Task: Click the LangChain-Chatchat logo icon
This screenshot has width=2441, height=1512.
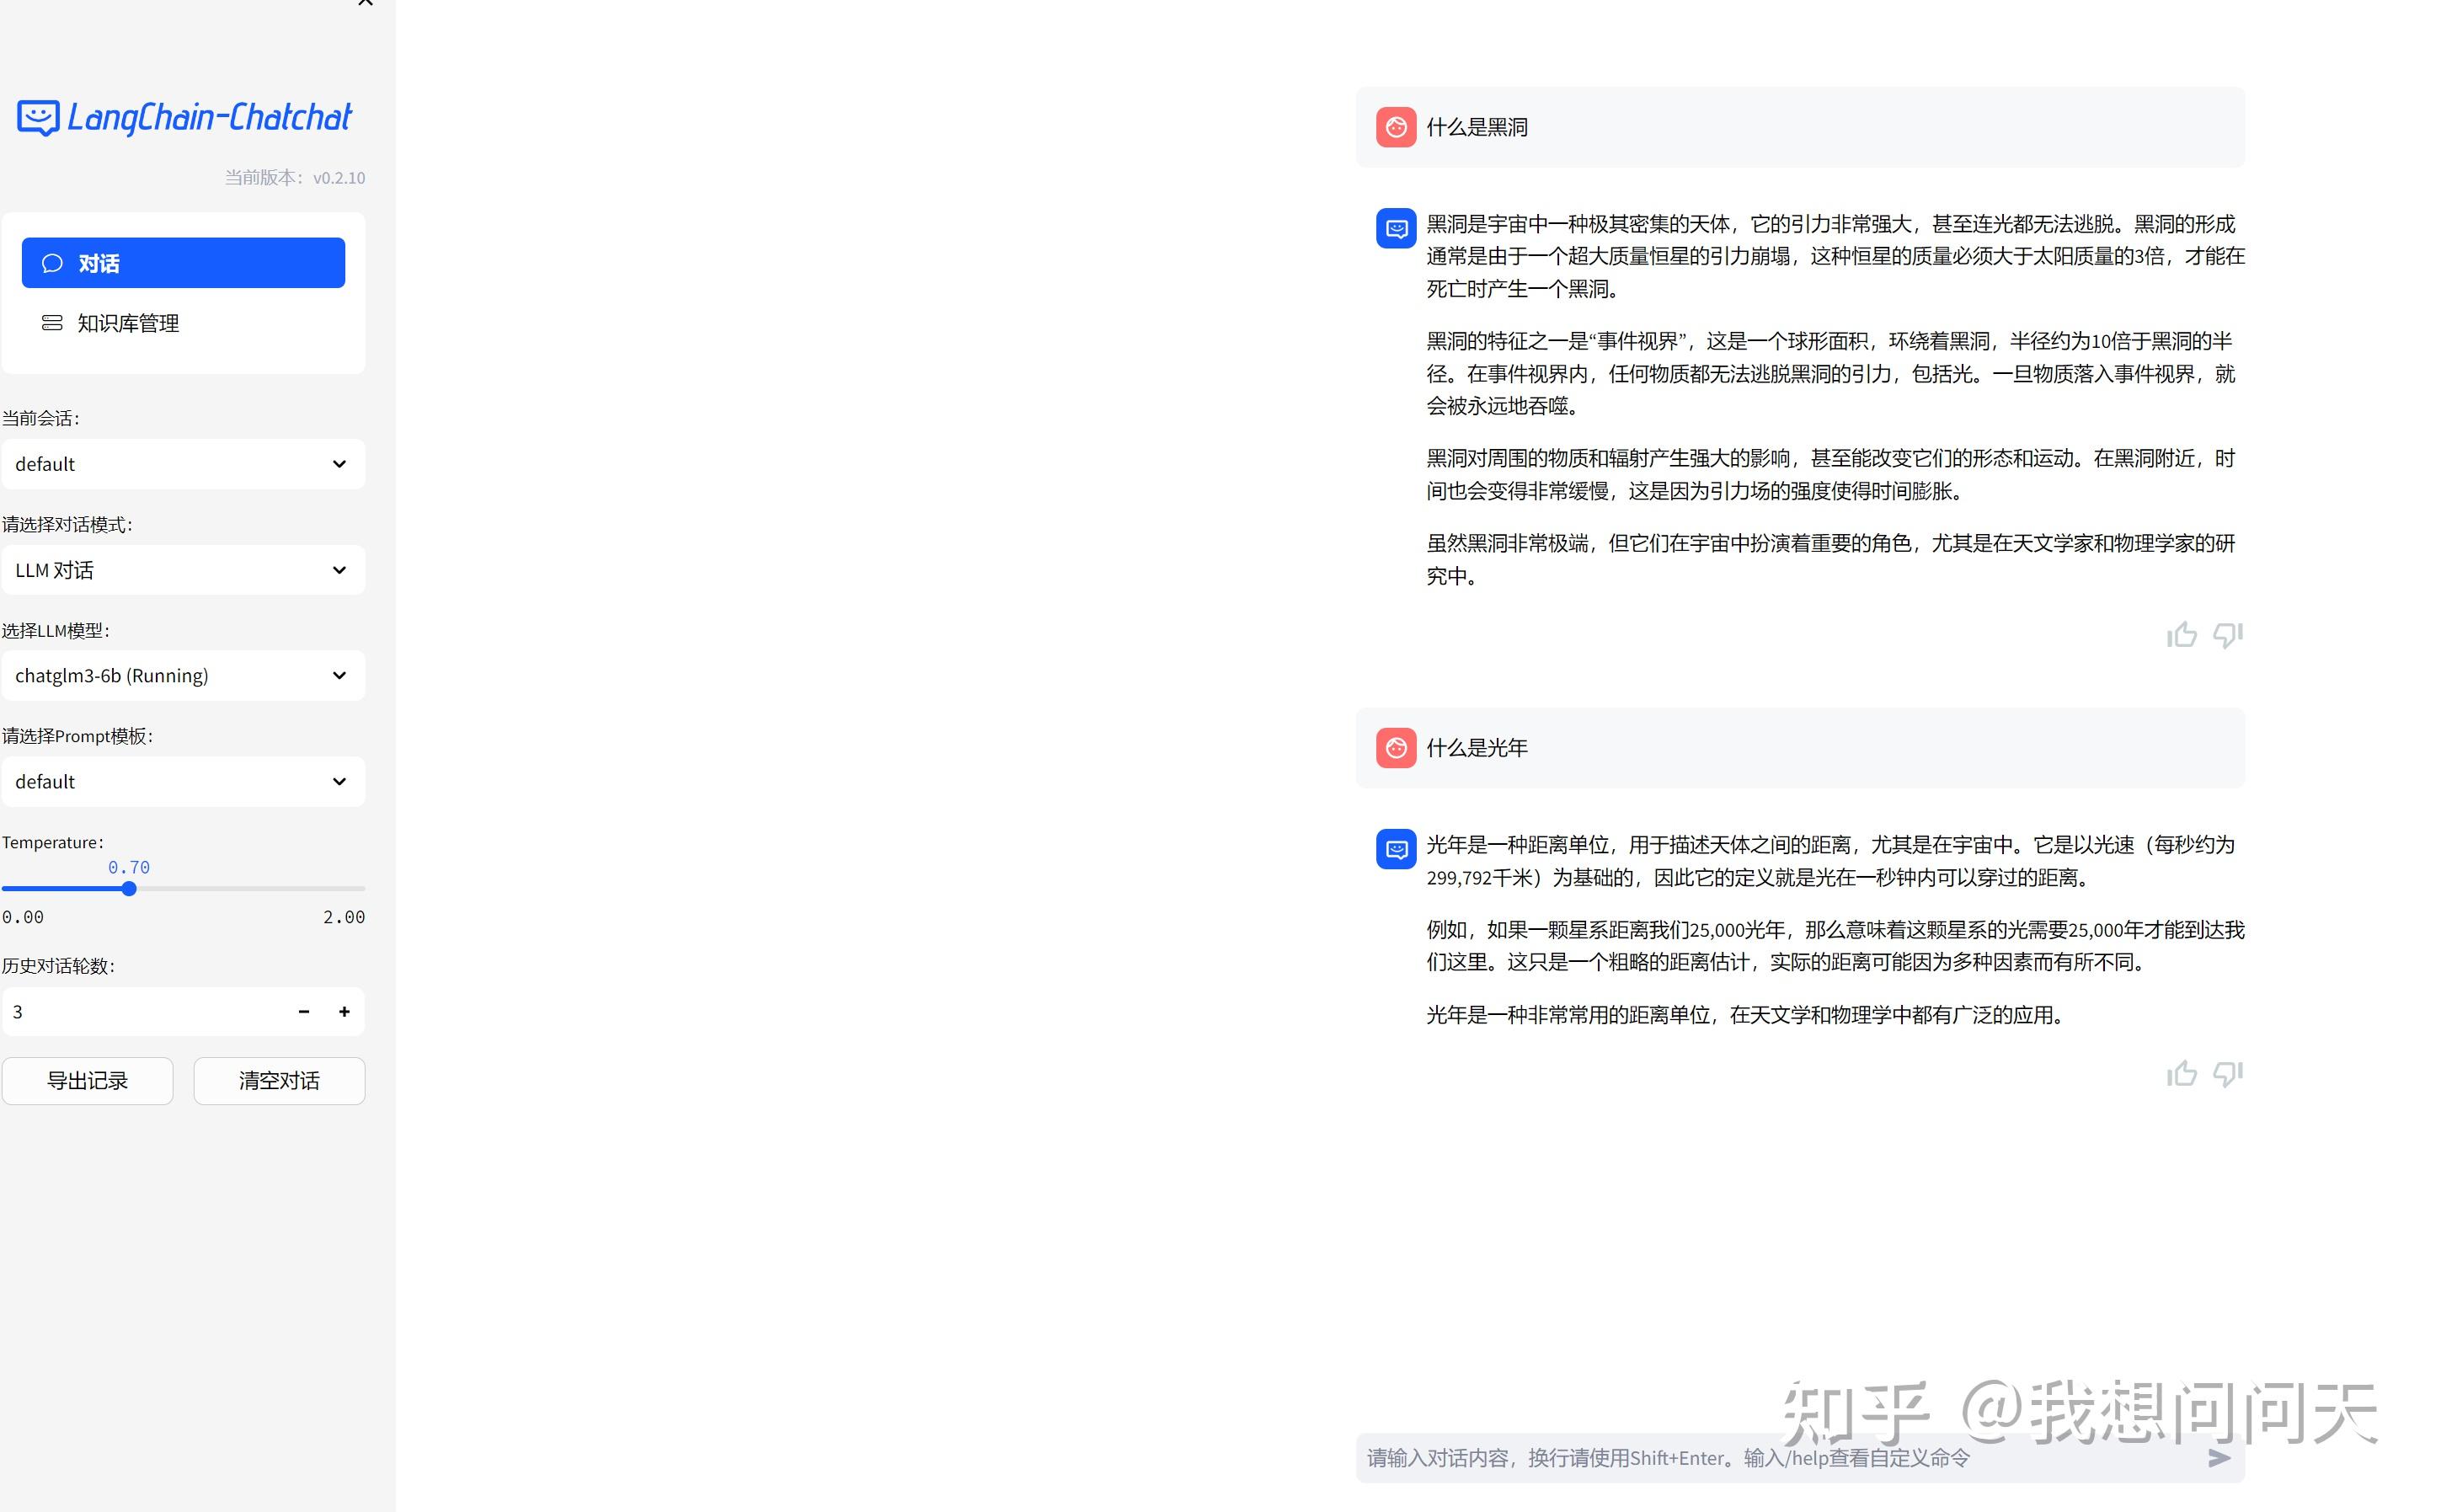Action: pyautogui.click(x=37, y=117)
